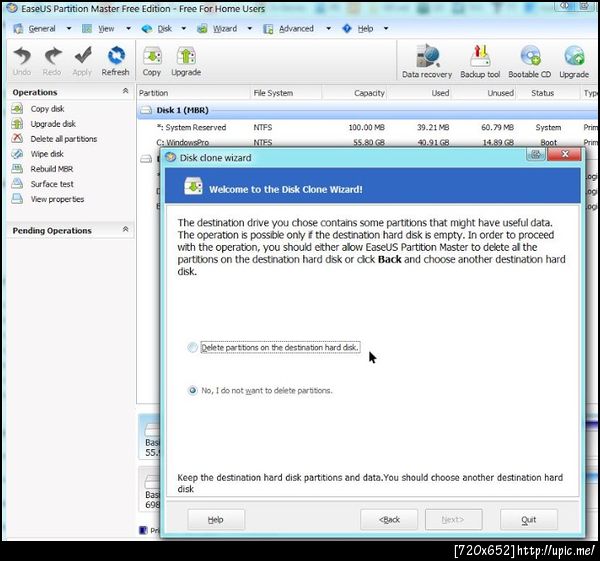Viewport: 600px width, 561px height.
Task: Click the wizard banner disk clone icon
Action: coord(193,186)
